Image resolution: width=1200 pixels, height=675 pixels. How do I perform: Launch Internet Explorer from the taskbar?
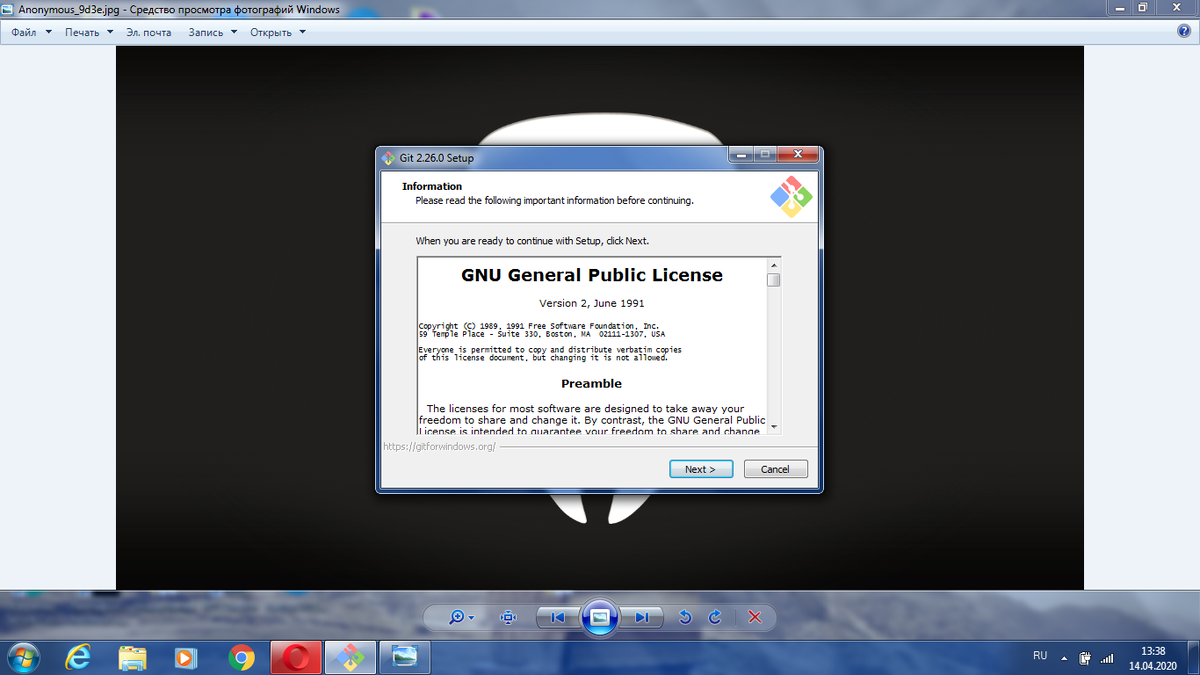pos(78,657)
